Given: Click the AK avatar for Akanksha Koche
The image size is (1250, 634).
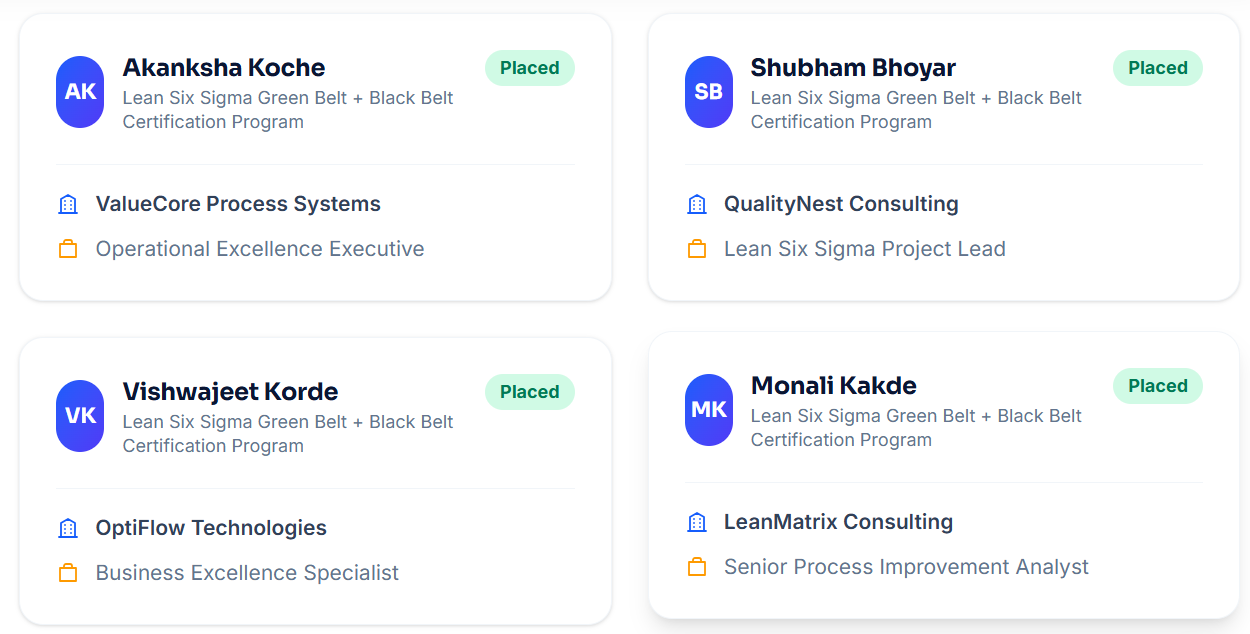Looking at the screenshot, I should (x=80, y=92).
